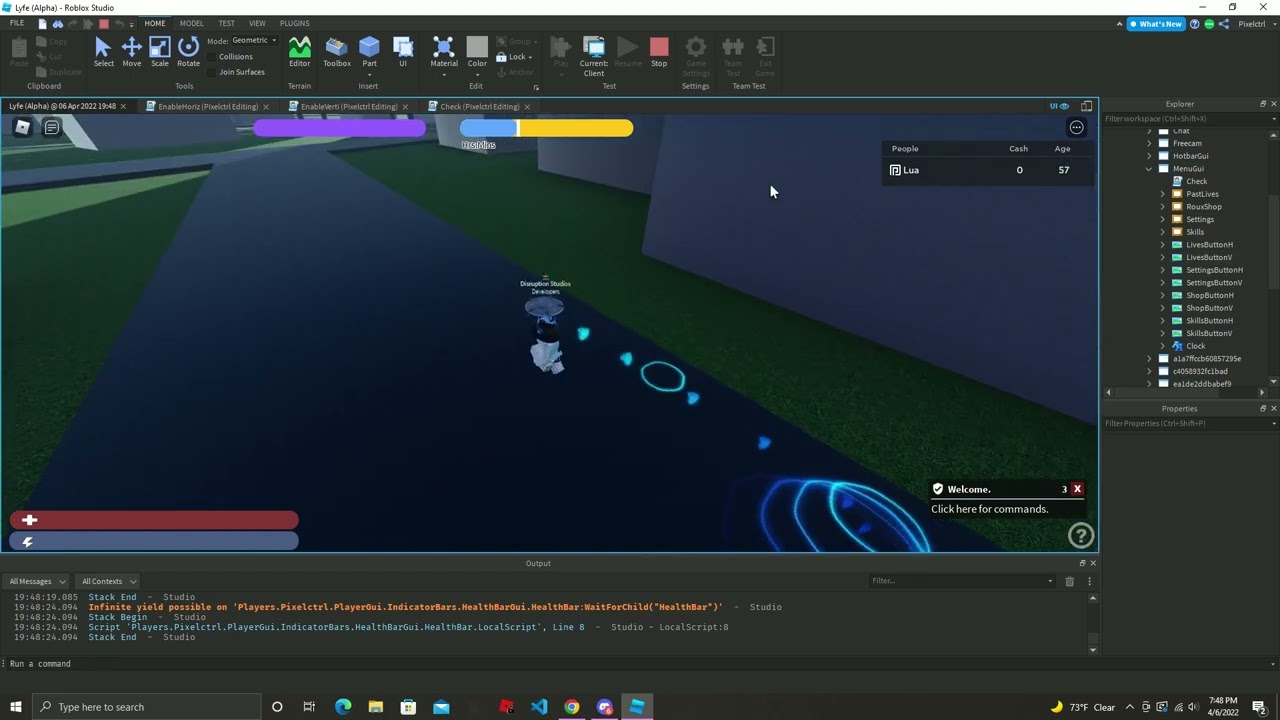The width and height of the screenshot is (1280, 720).
Task: Open the Mode Geometric dropdown
Action: pos(254,41)
